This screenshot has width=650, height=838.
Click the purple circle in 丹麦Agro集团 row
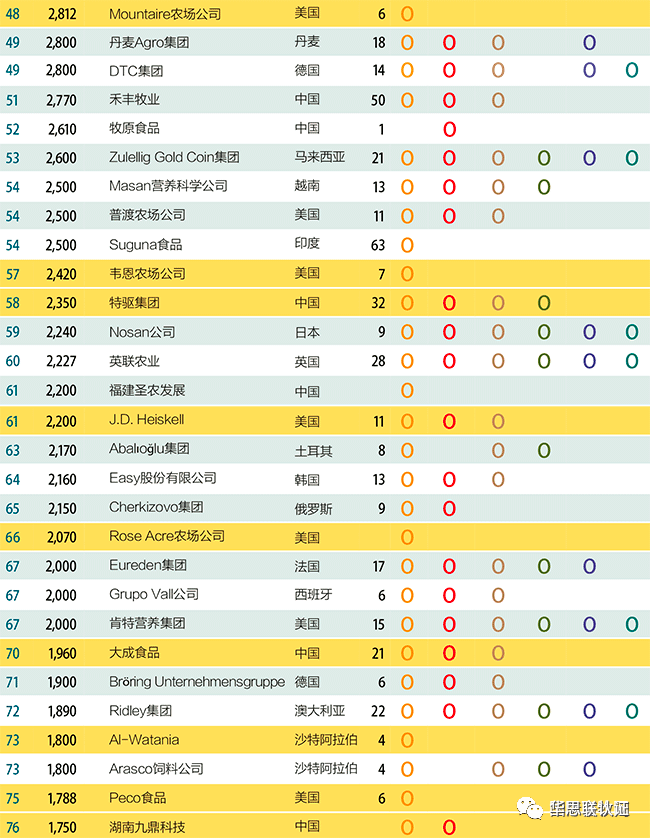pos(589,43)
